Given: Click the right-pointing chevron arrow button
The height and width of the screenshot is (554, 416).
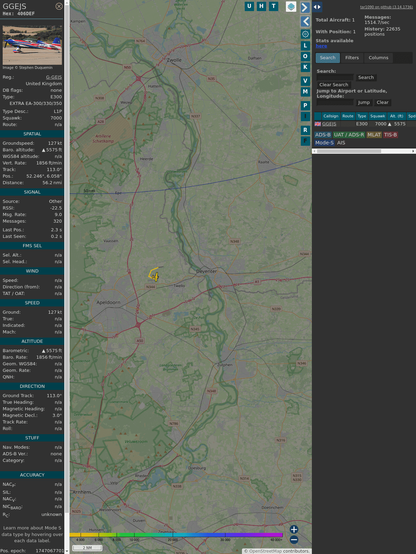Looking at the screenshot, I should coord(305,7).
